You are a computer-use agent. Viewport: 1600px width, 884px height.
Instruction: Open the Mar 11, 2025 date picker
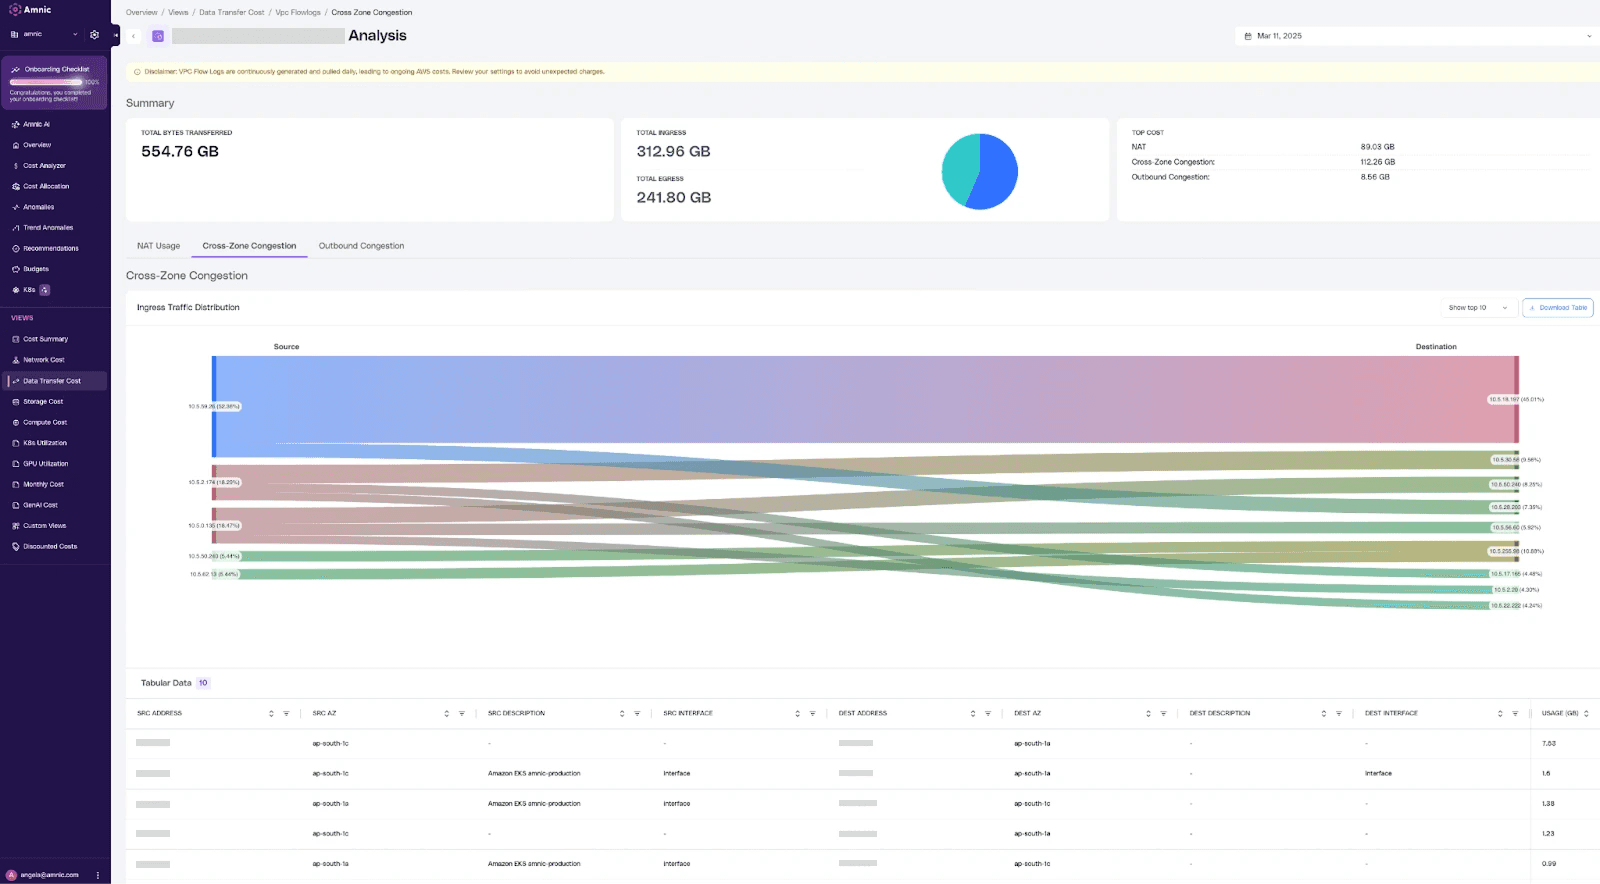(1417, 36)
